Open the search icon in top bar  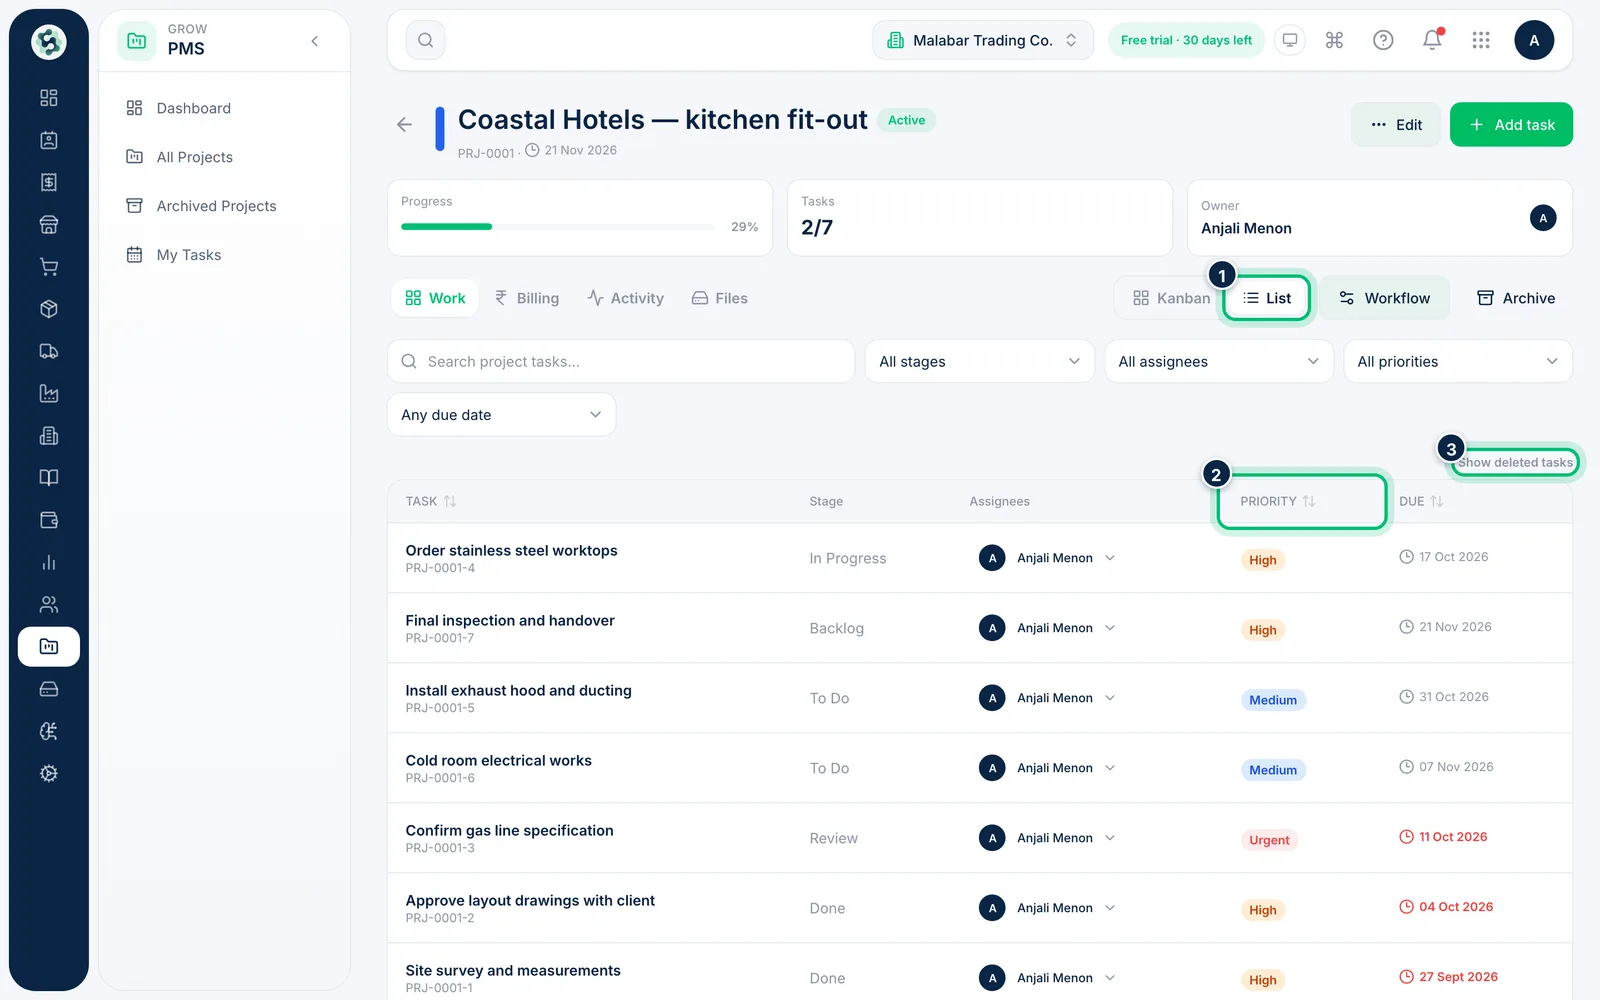pos(425,40)
